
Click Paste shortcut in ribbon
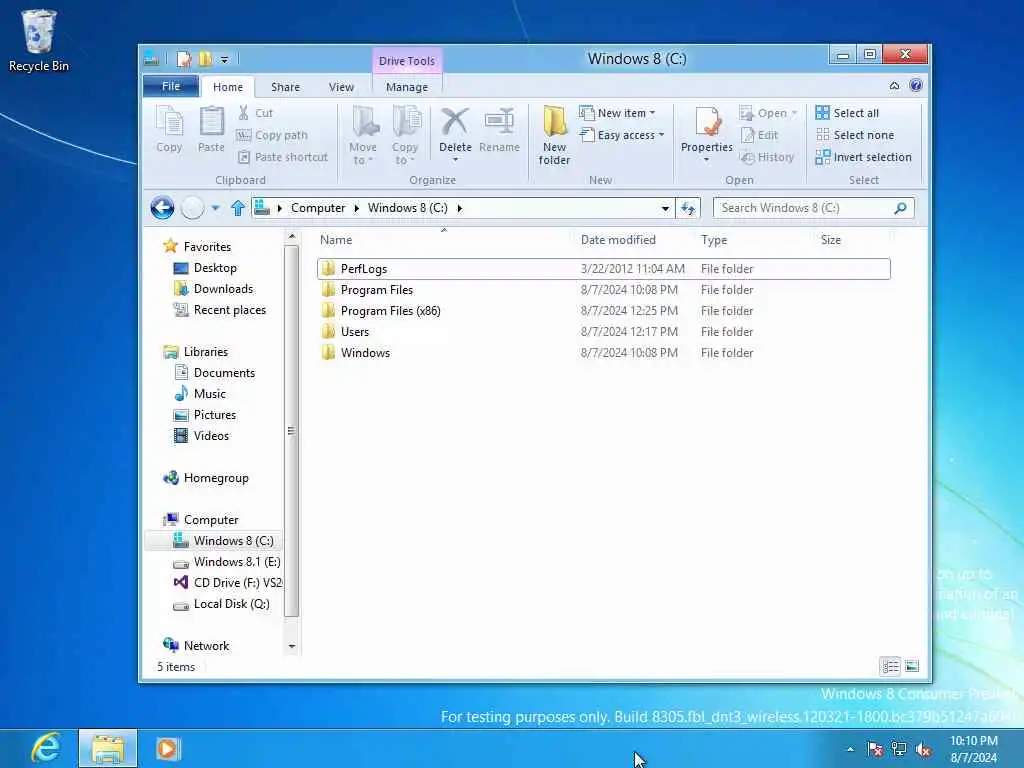pyautogui.click(x=283, y=157)
